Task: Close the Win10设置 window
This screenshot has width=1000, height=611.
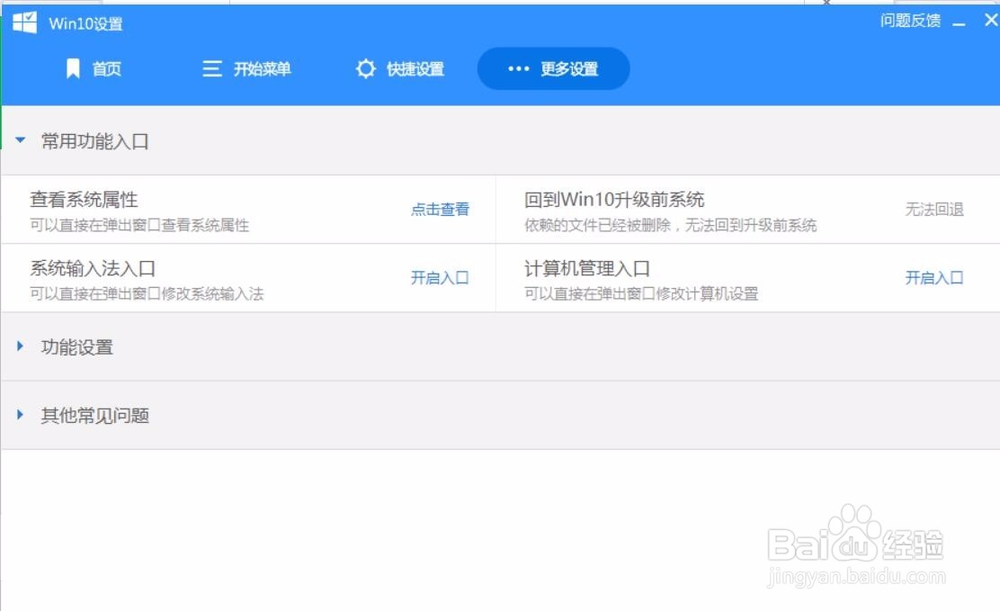Action: [x=991, y=20]
